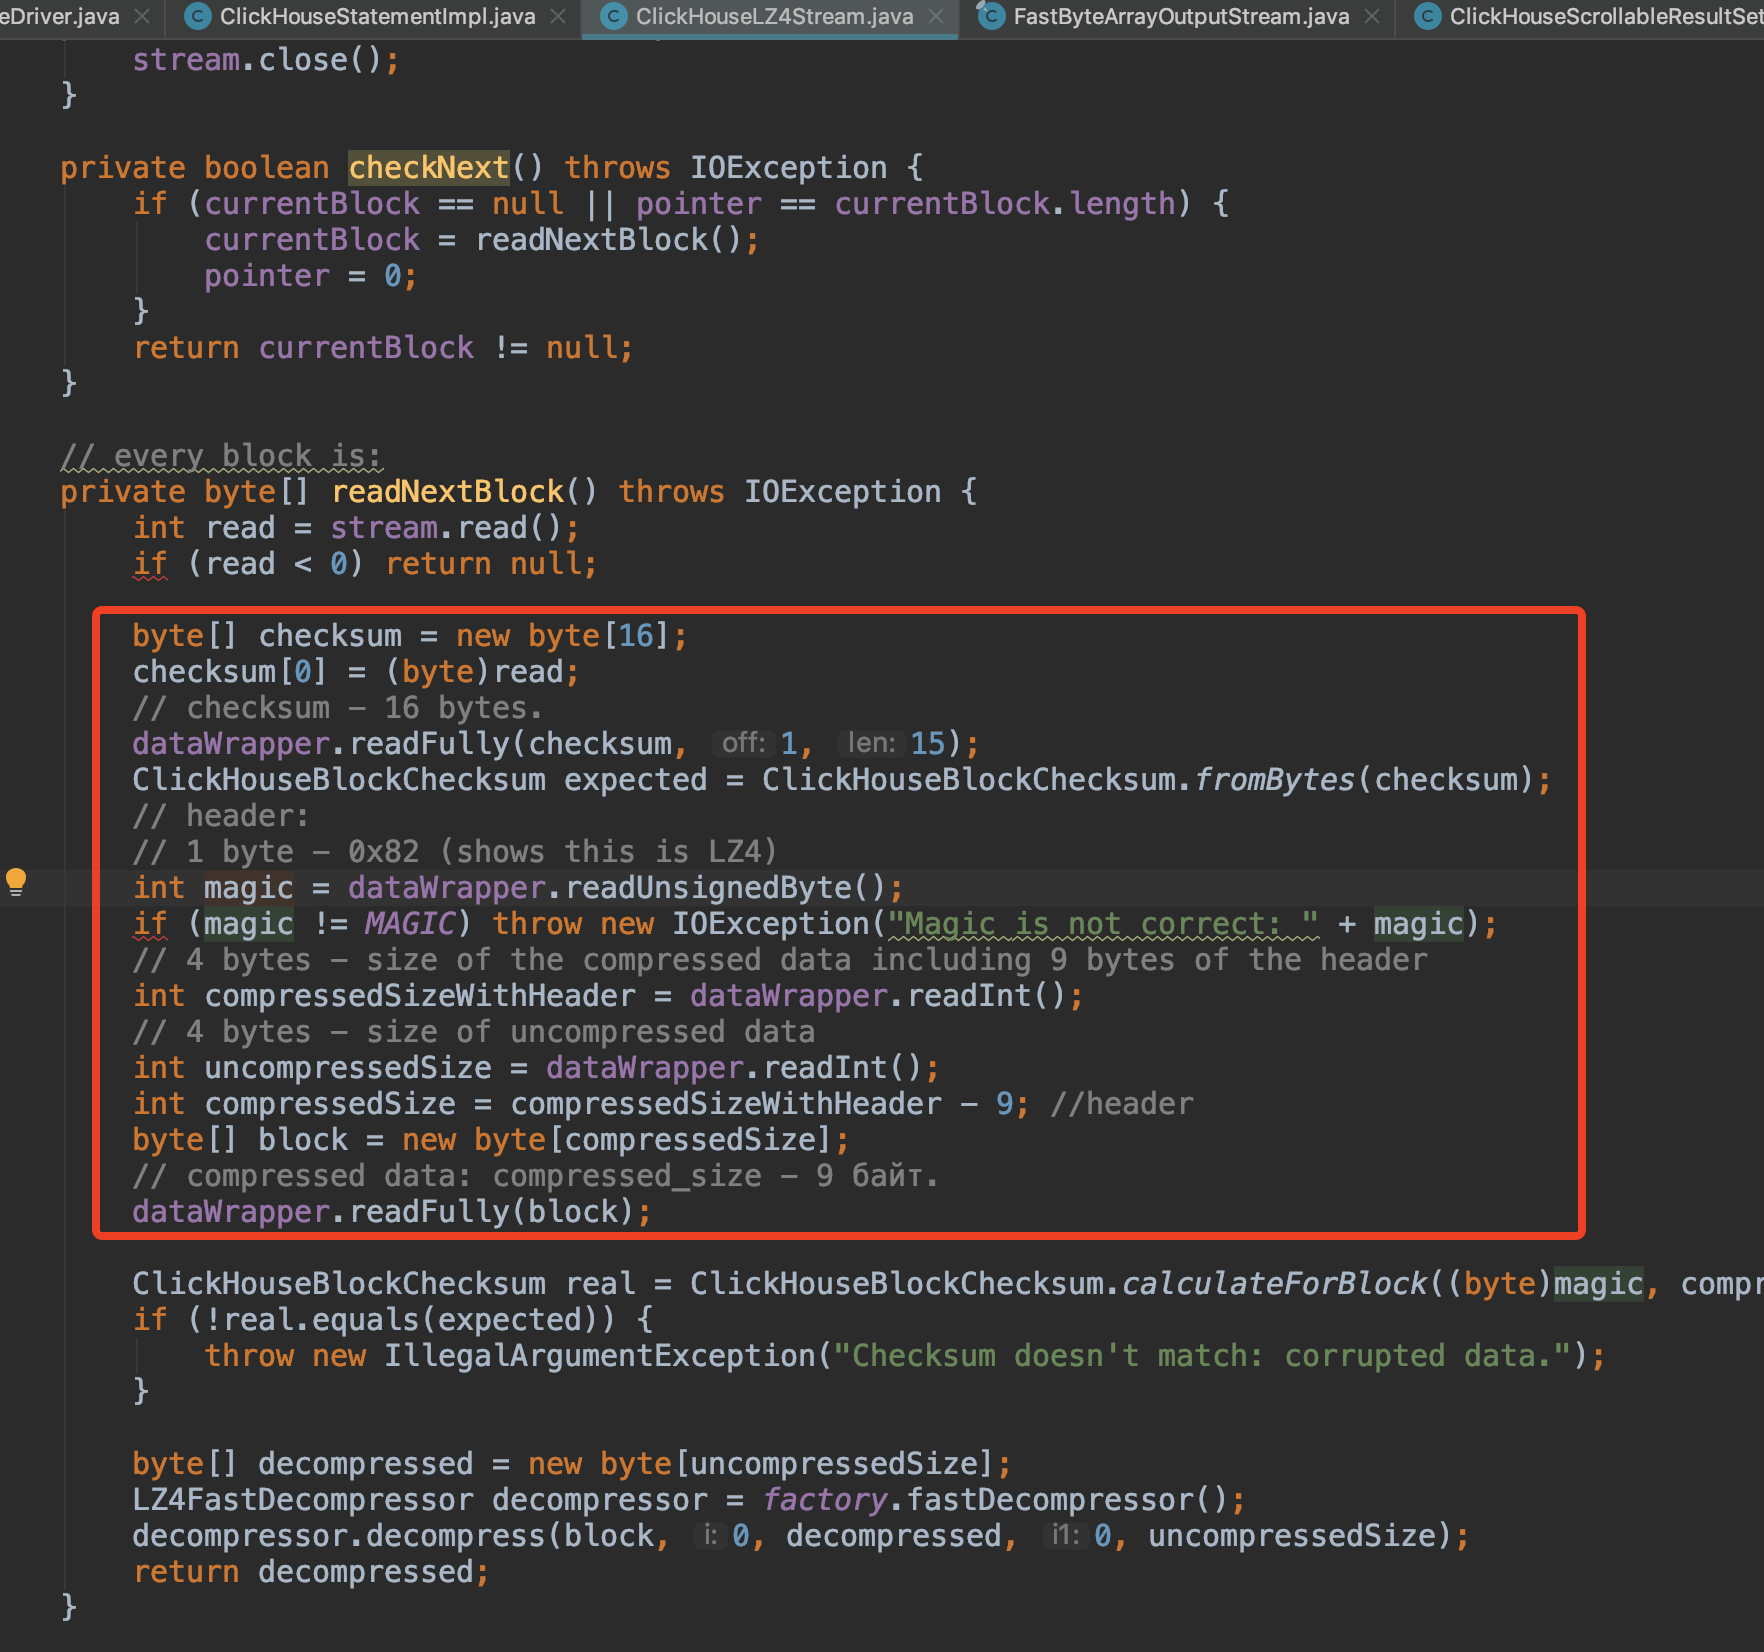Click the len: parameter hint inlay

click(869, 743)
